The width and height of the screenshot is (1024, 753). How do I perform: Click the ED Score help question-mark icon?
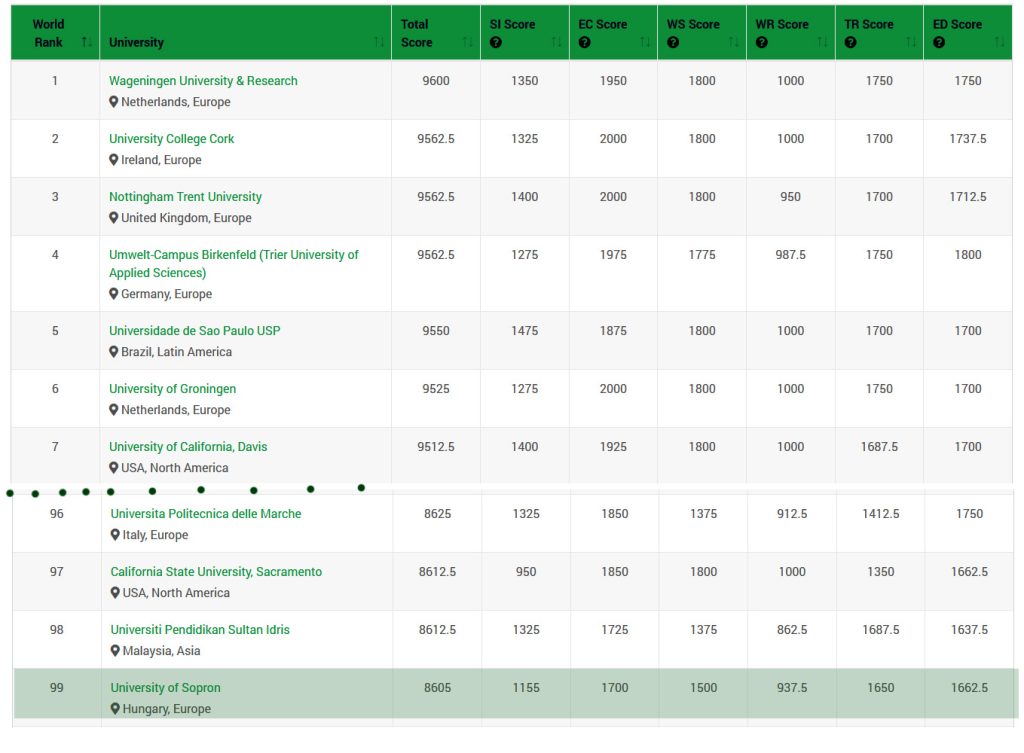coord(939,43)
